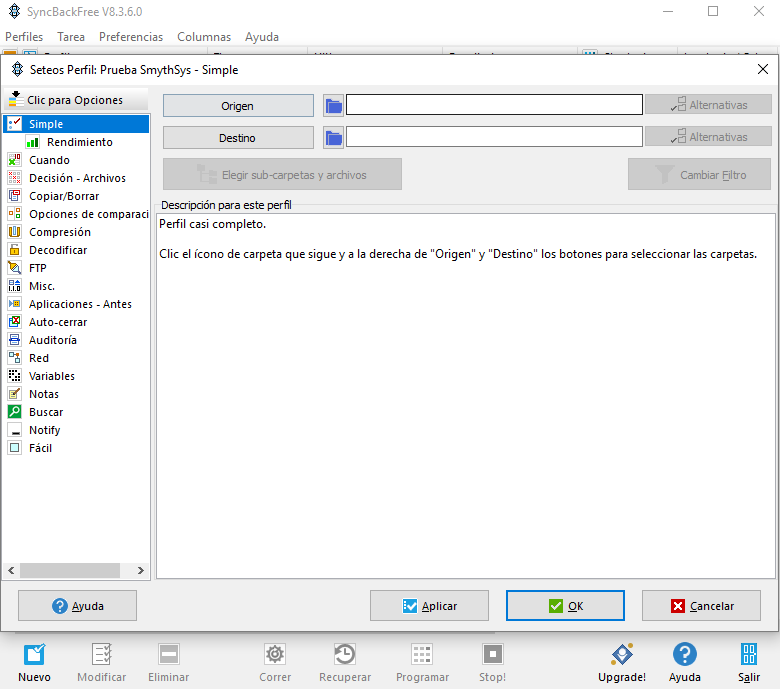780x689 pixels.
Task: Click the Cancelar button
Action: pyautogui.click(x=701, y=605)
